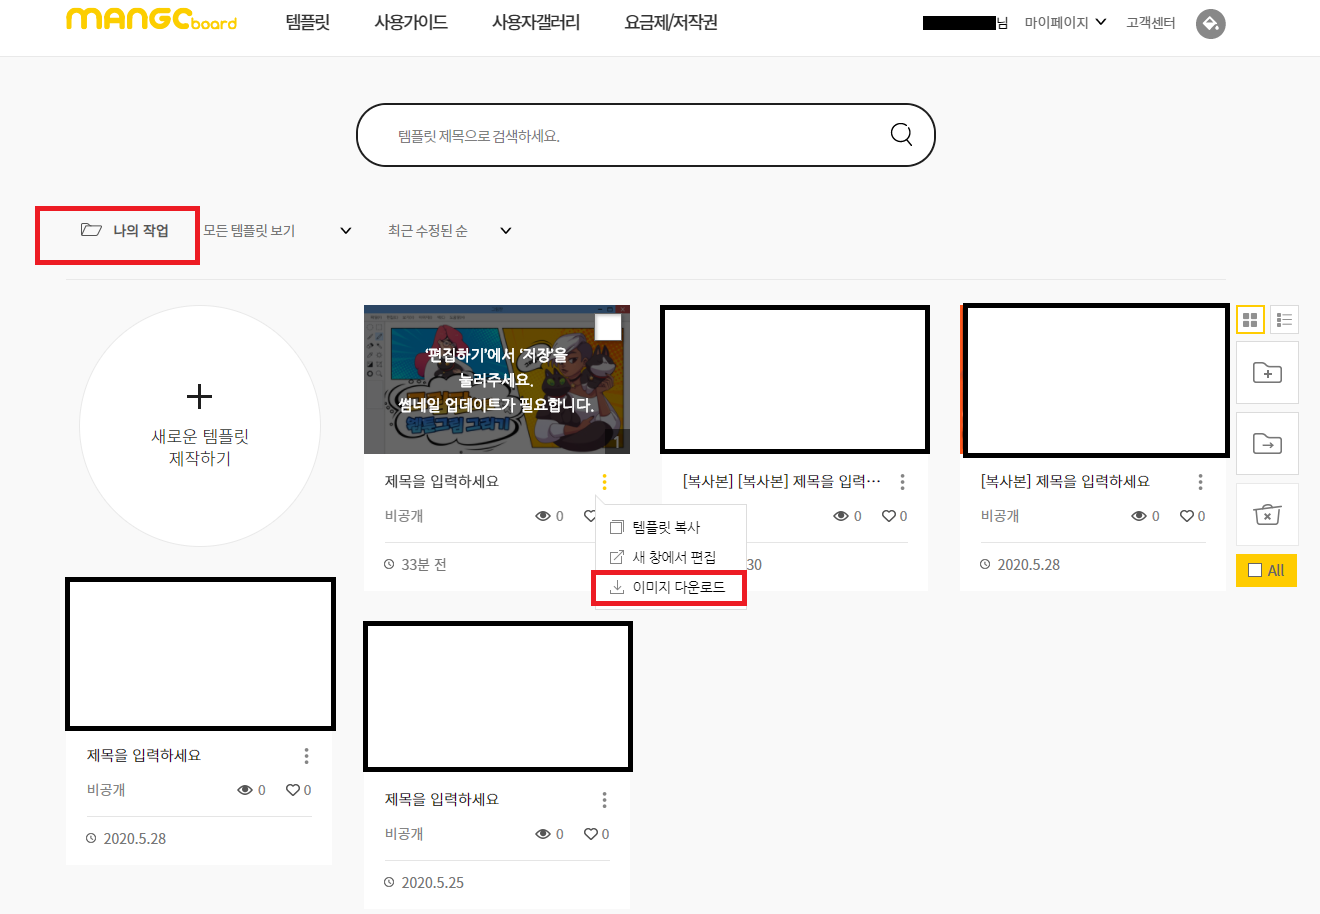The image size is (1320, 914).
Task: Switch to list view layout
Action: 1284,319
